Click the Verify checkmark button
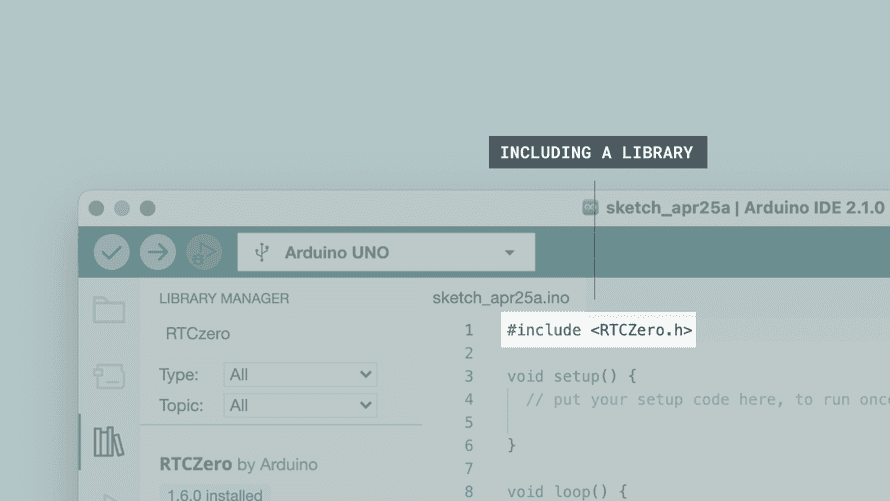Viewport: 890px width, 501px height. click(112, 252)
